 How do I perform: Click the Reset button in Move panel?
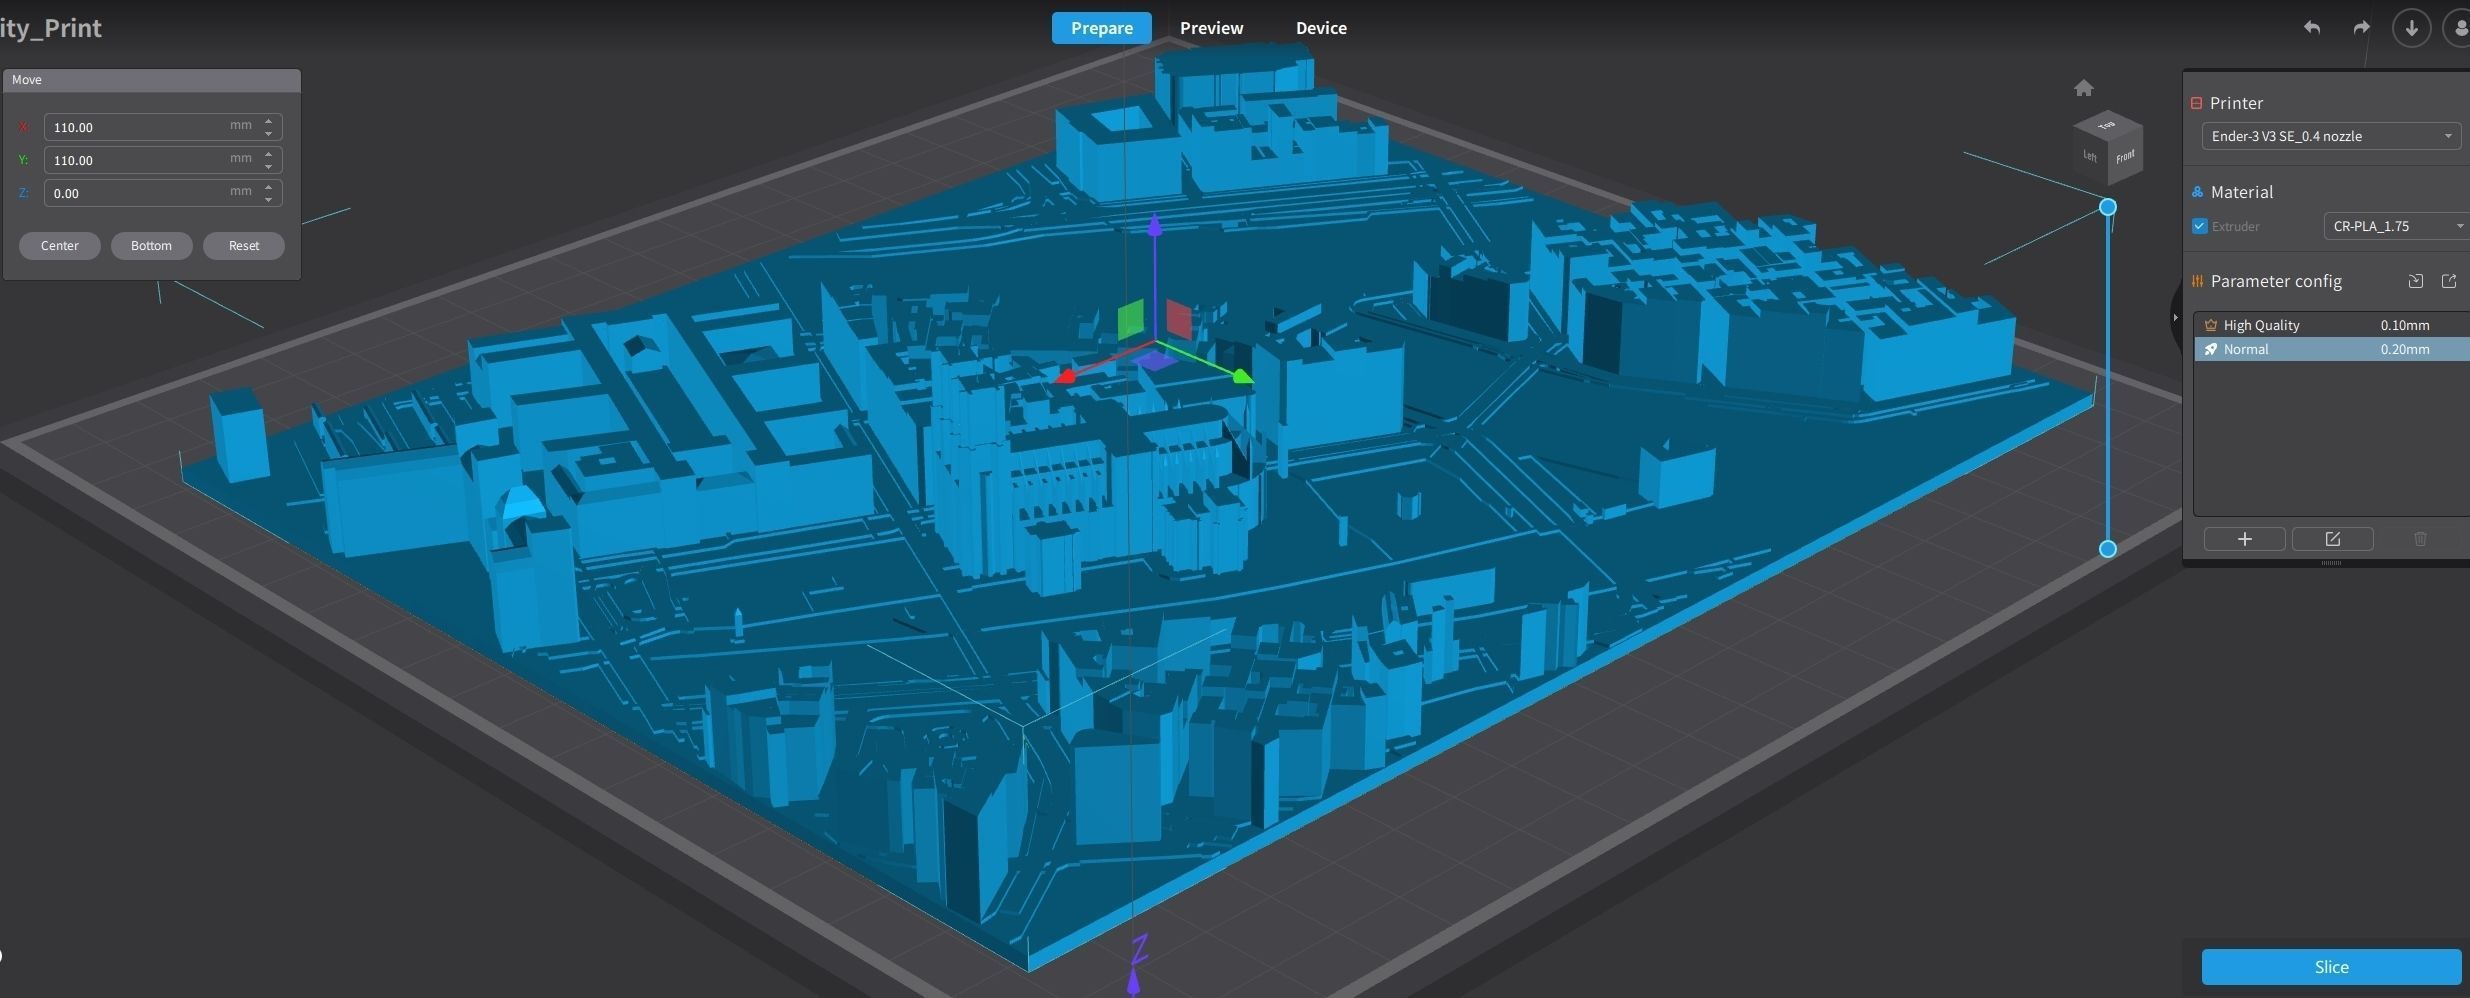point(244,246)
